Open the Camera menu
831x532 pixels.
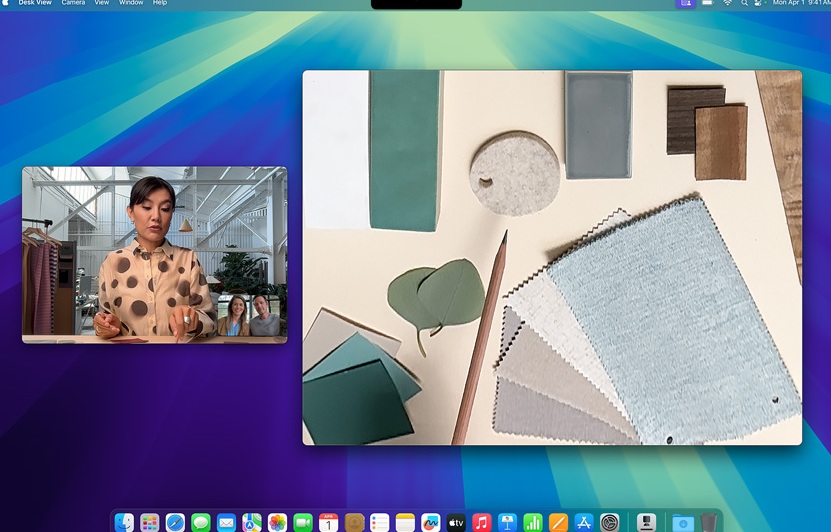(x=73, y=3)
